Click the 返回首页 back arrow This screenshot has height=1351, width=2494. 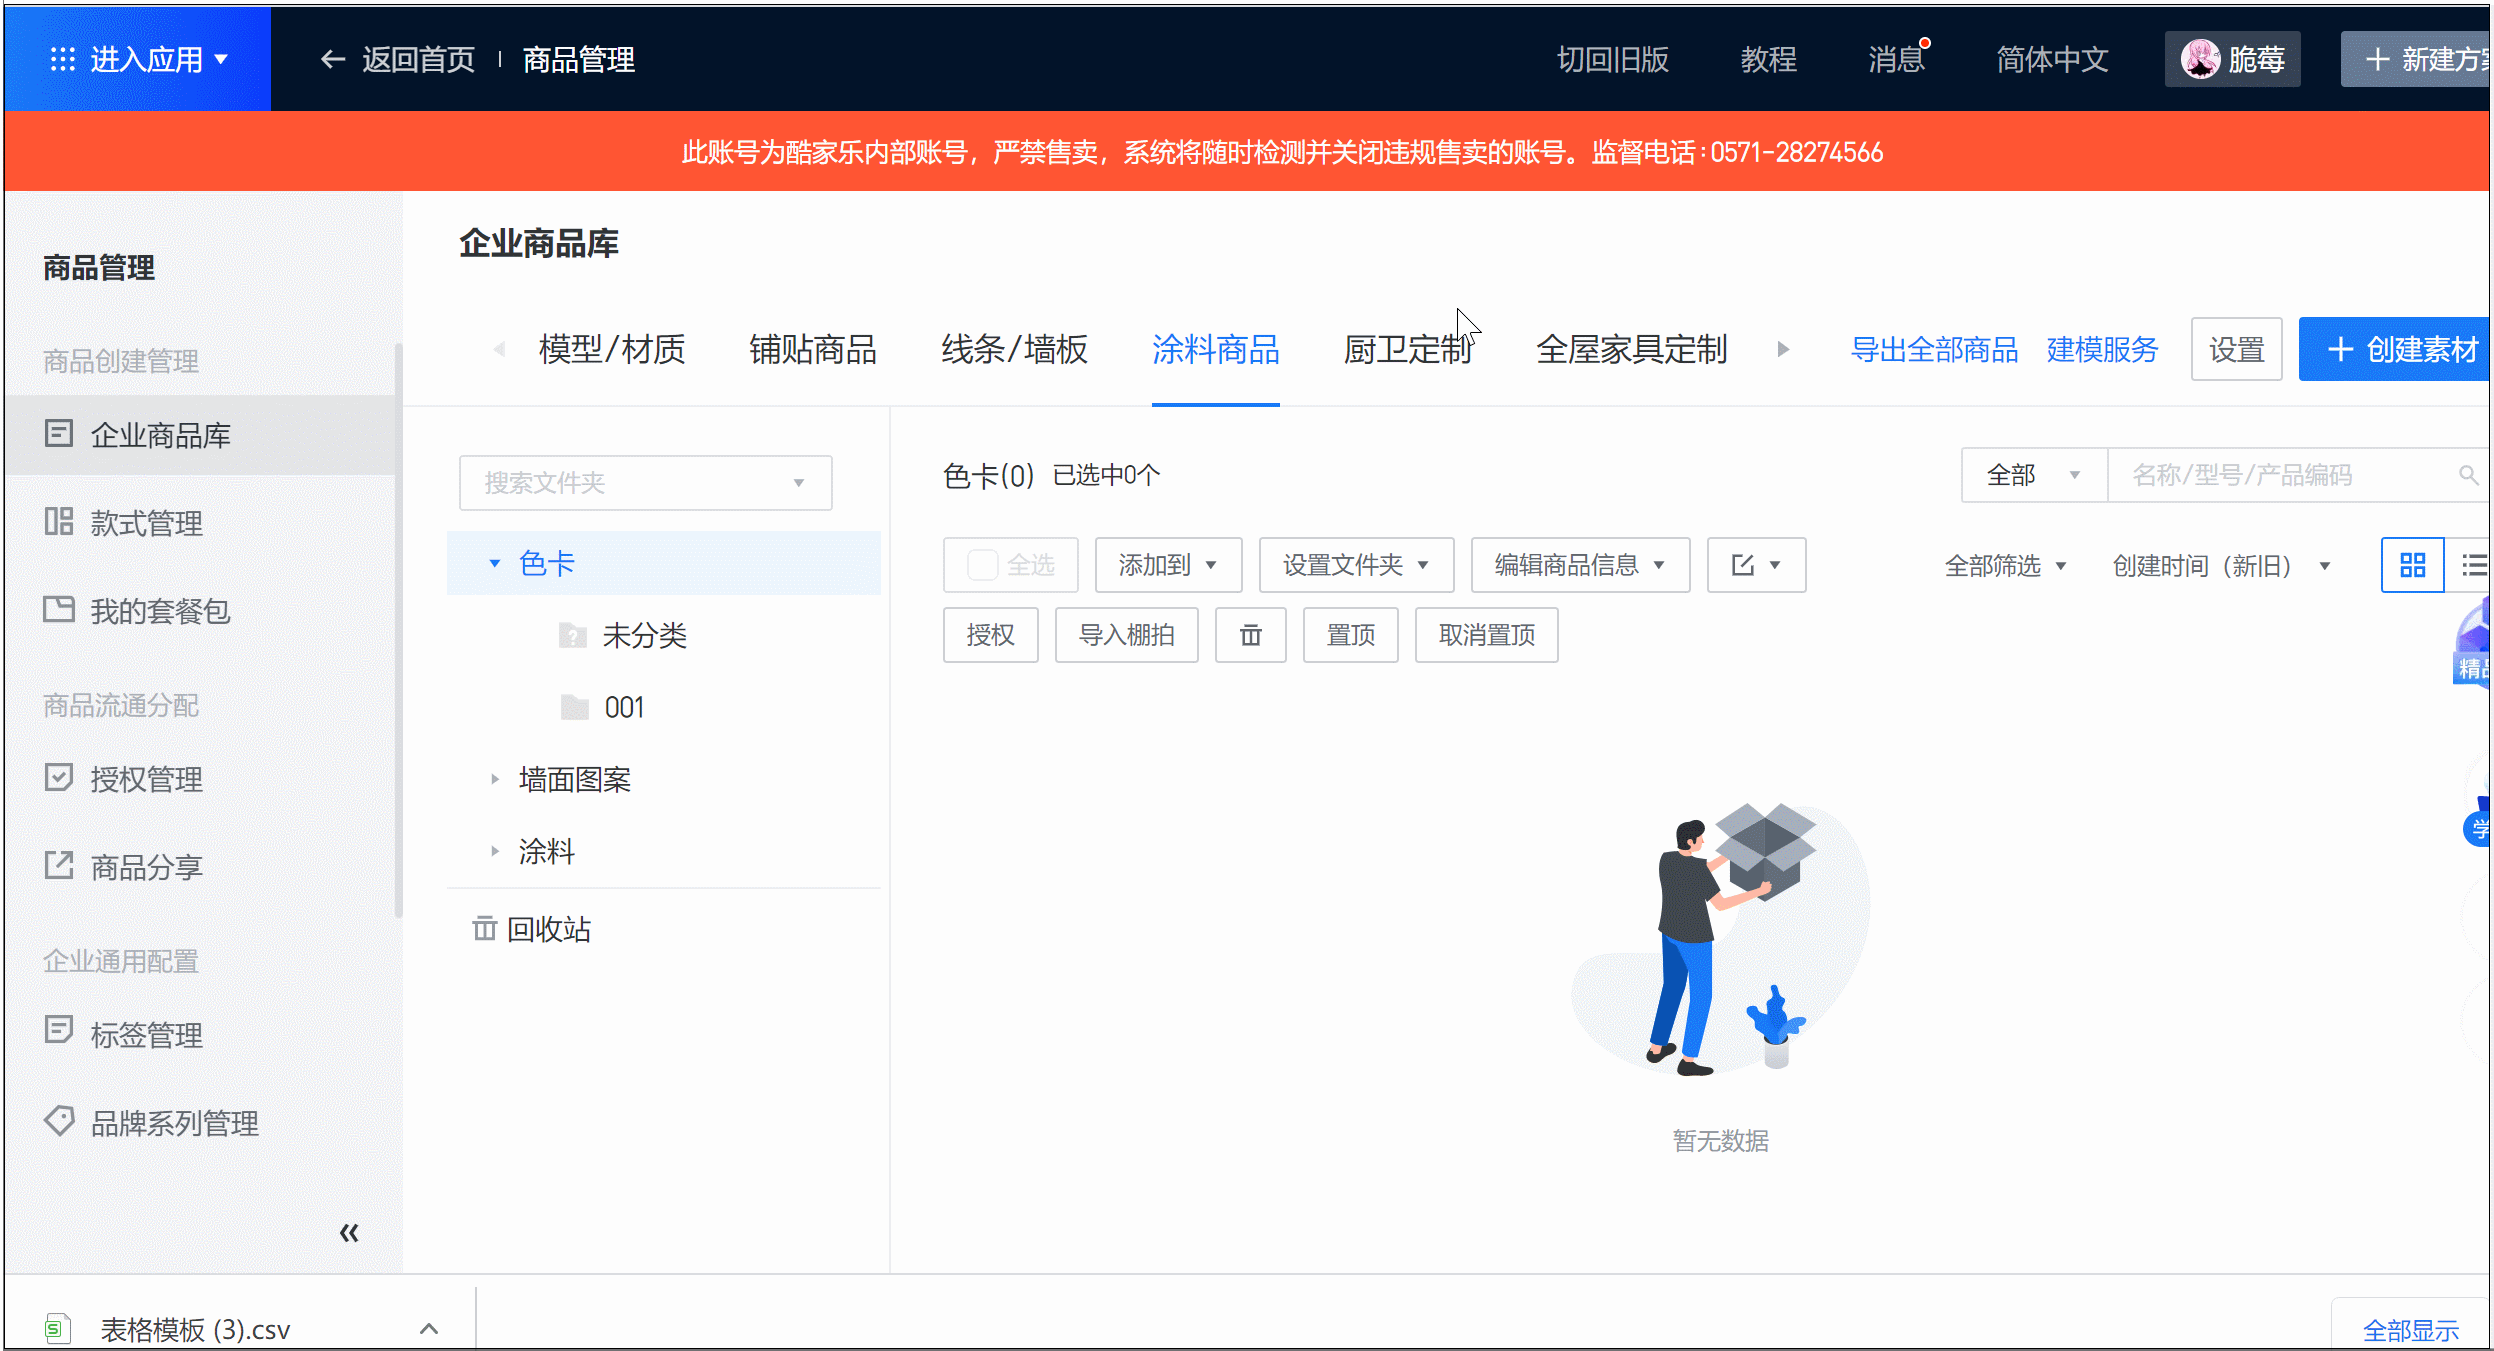(333, 60)
